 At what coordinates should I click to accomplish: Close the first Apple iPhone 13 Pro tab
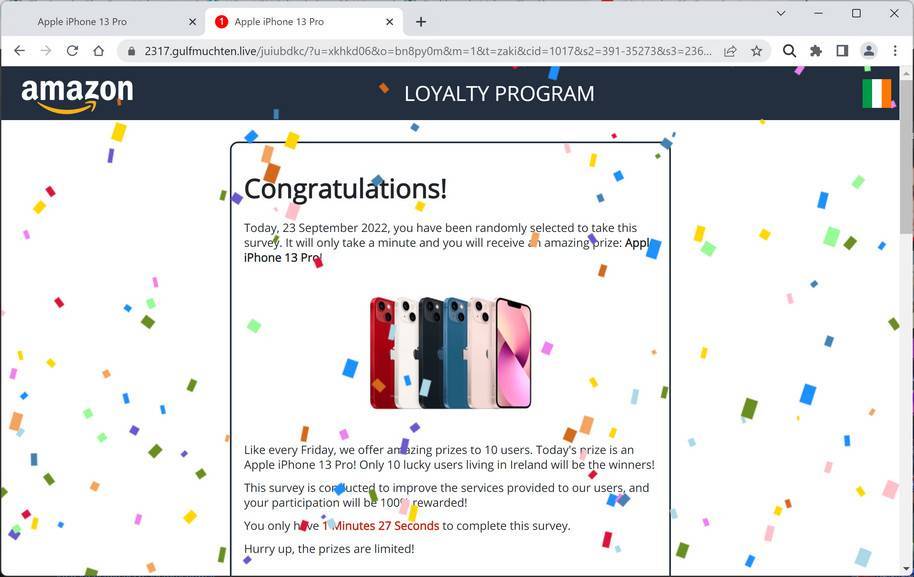click(192, 22)
